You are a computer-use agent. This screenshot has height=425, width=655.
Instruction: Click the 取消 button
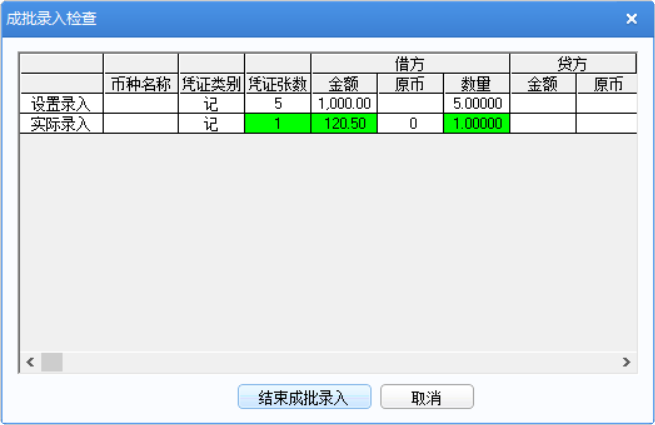click(x=427, y=397)
